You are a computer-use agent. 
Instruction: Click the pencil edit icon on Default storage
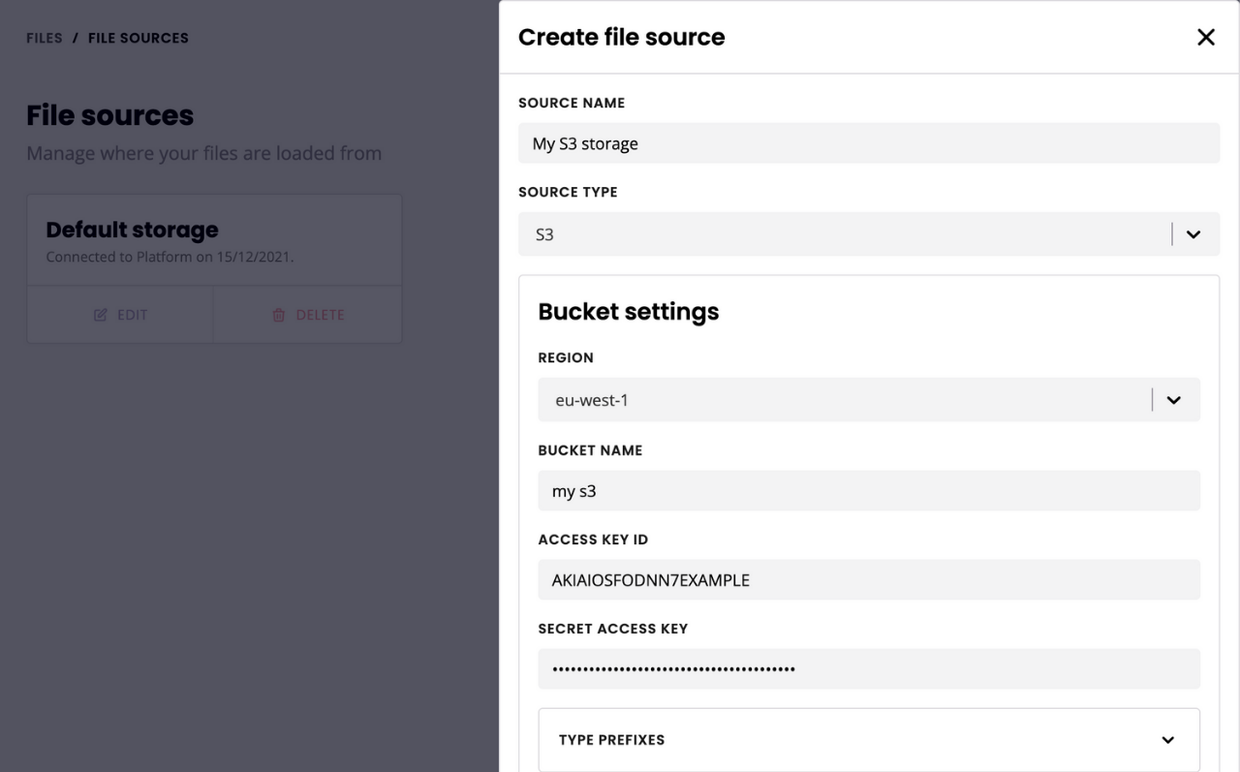pos(100,315)
